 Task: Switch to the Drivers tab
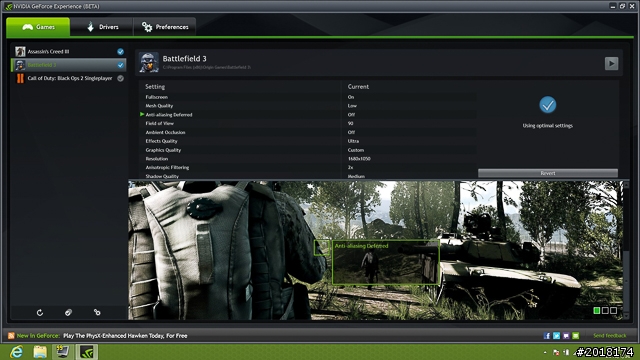(102, 27)
